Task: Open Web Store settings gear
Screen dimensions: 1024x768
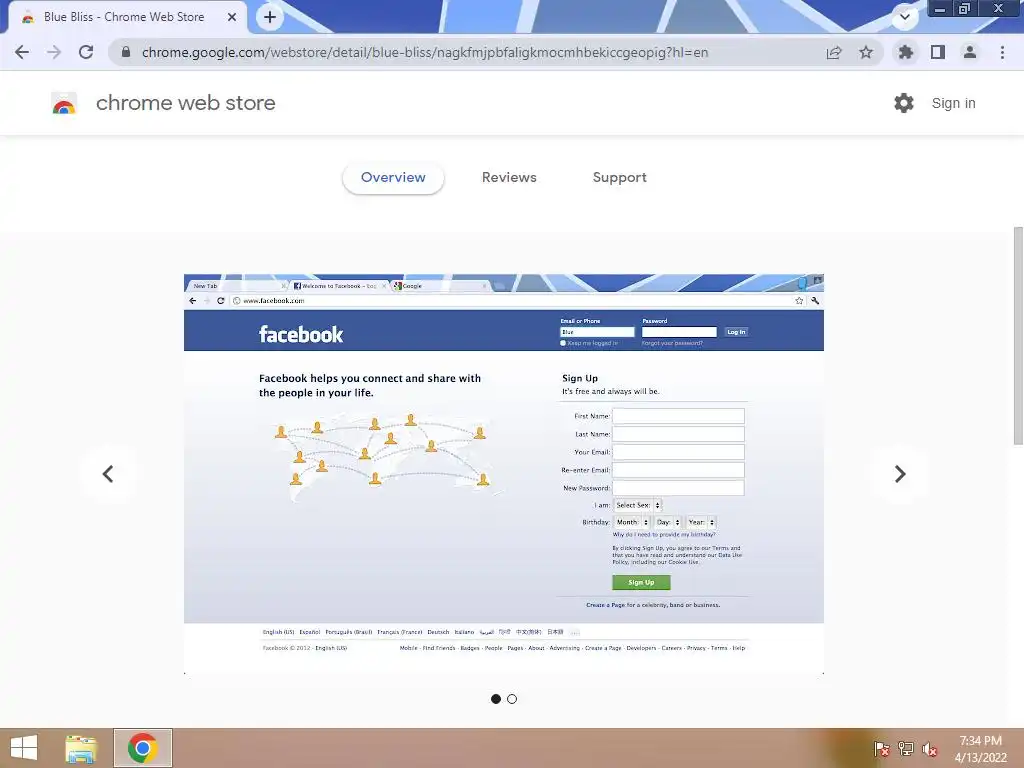Action: (x=904, y=103)
